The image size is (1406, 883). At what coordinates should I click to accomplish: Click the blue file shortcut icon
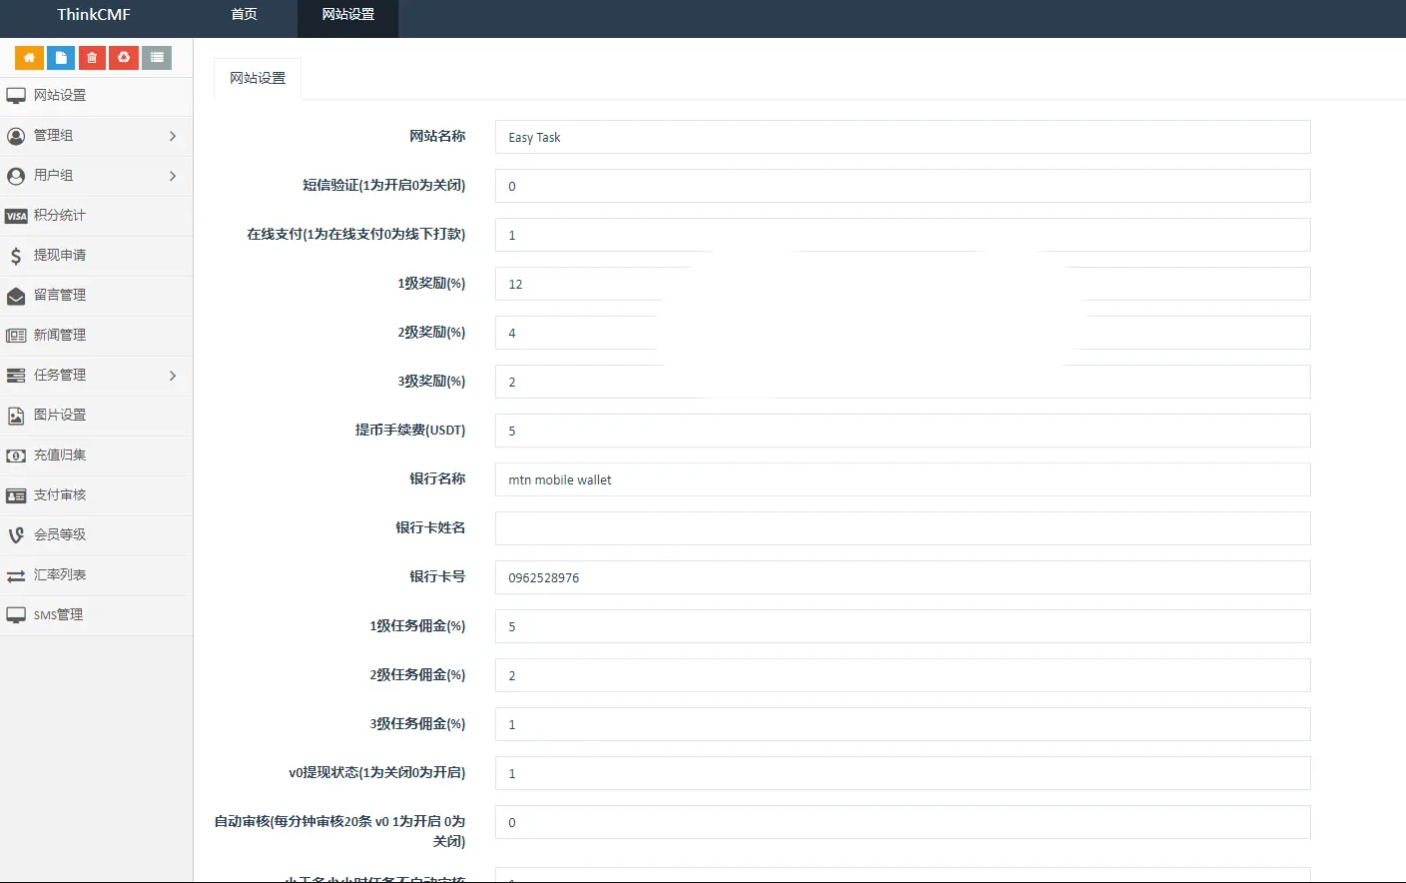tap(61, 58)
